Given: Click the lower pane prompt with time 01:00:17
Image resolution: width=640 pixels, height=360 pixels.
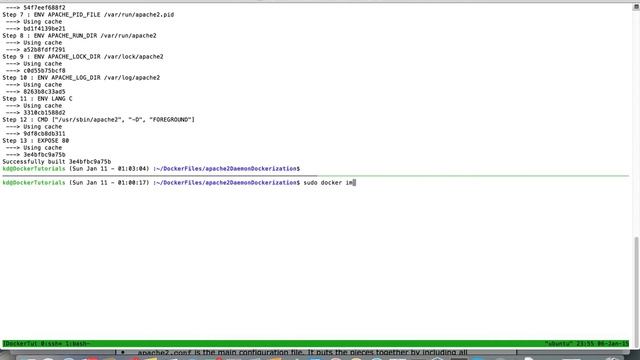Looking at the screenshot, I should [x=151, y=182].
